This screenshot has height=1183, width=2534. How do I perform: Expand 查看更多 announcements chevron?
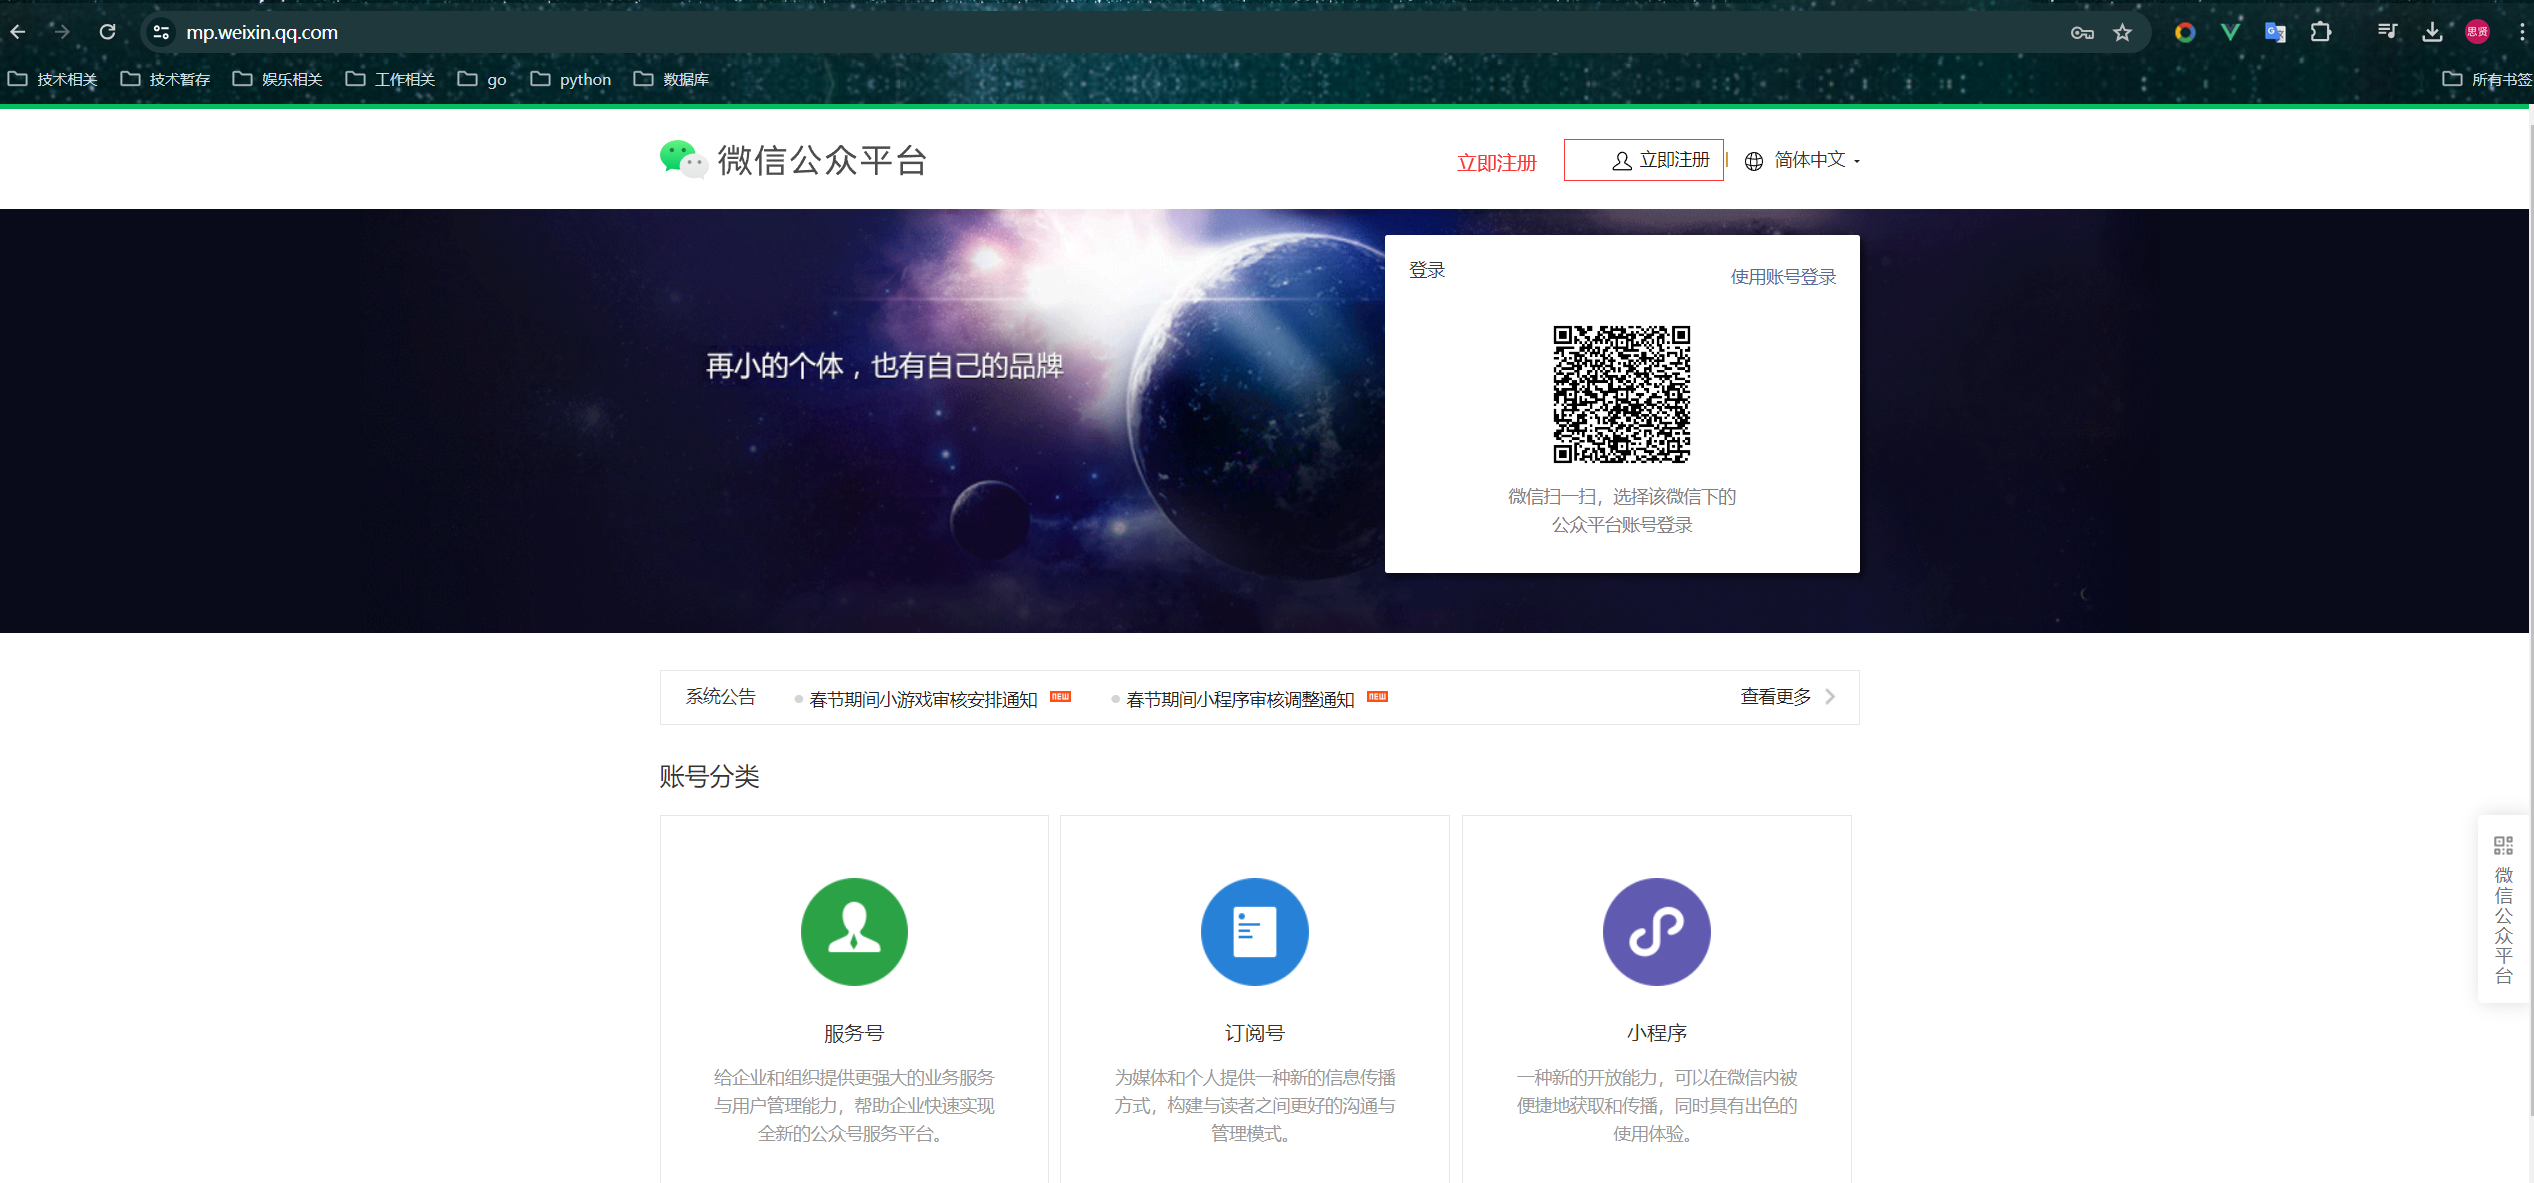1830,697
